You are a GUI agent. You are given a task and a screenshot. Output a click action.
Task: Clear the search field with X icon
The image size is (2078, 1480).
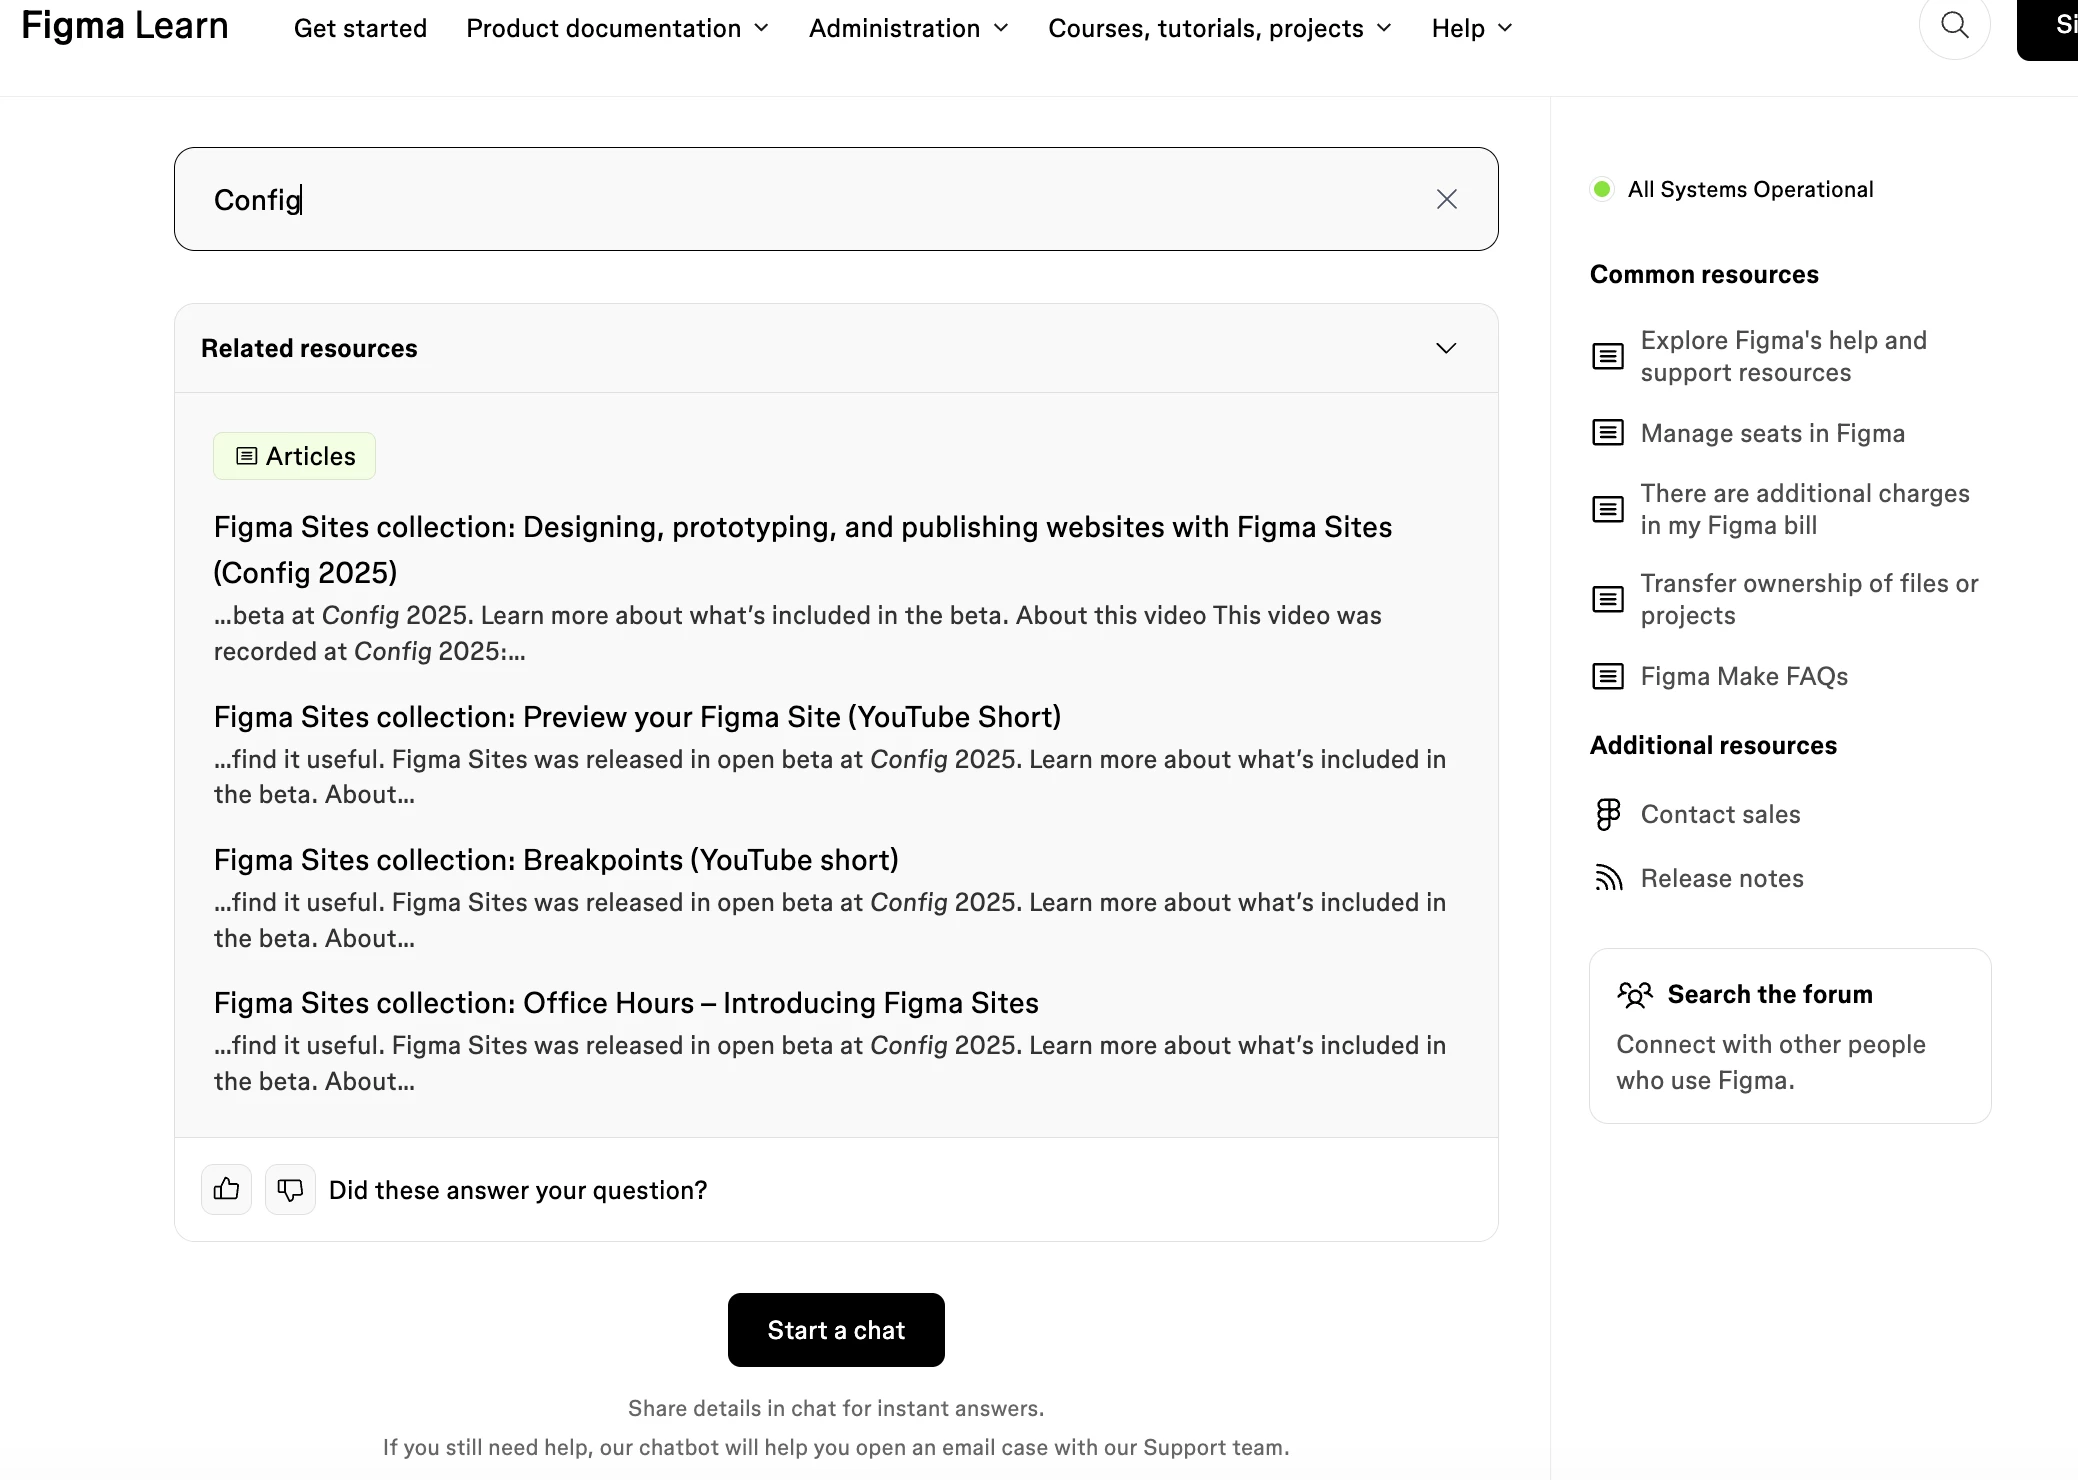[1446, 199]
